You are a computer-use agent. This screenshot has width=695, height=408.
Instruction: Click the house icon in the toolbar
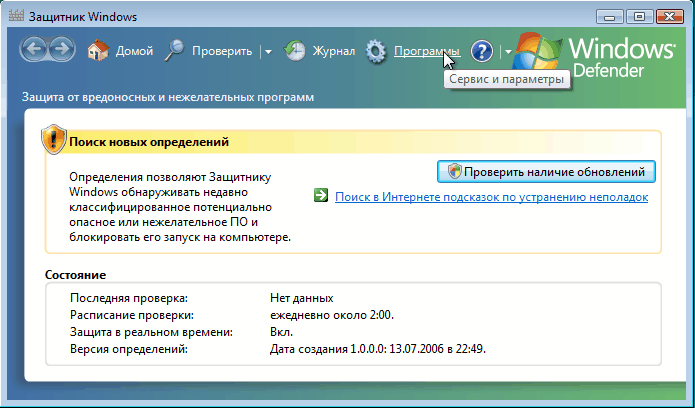click(x=98, y=50)
